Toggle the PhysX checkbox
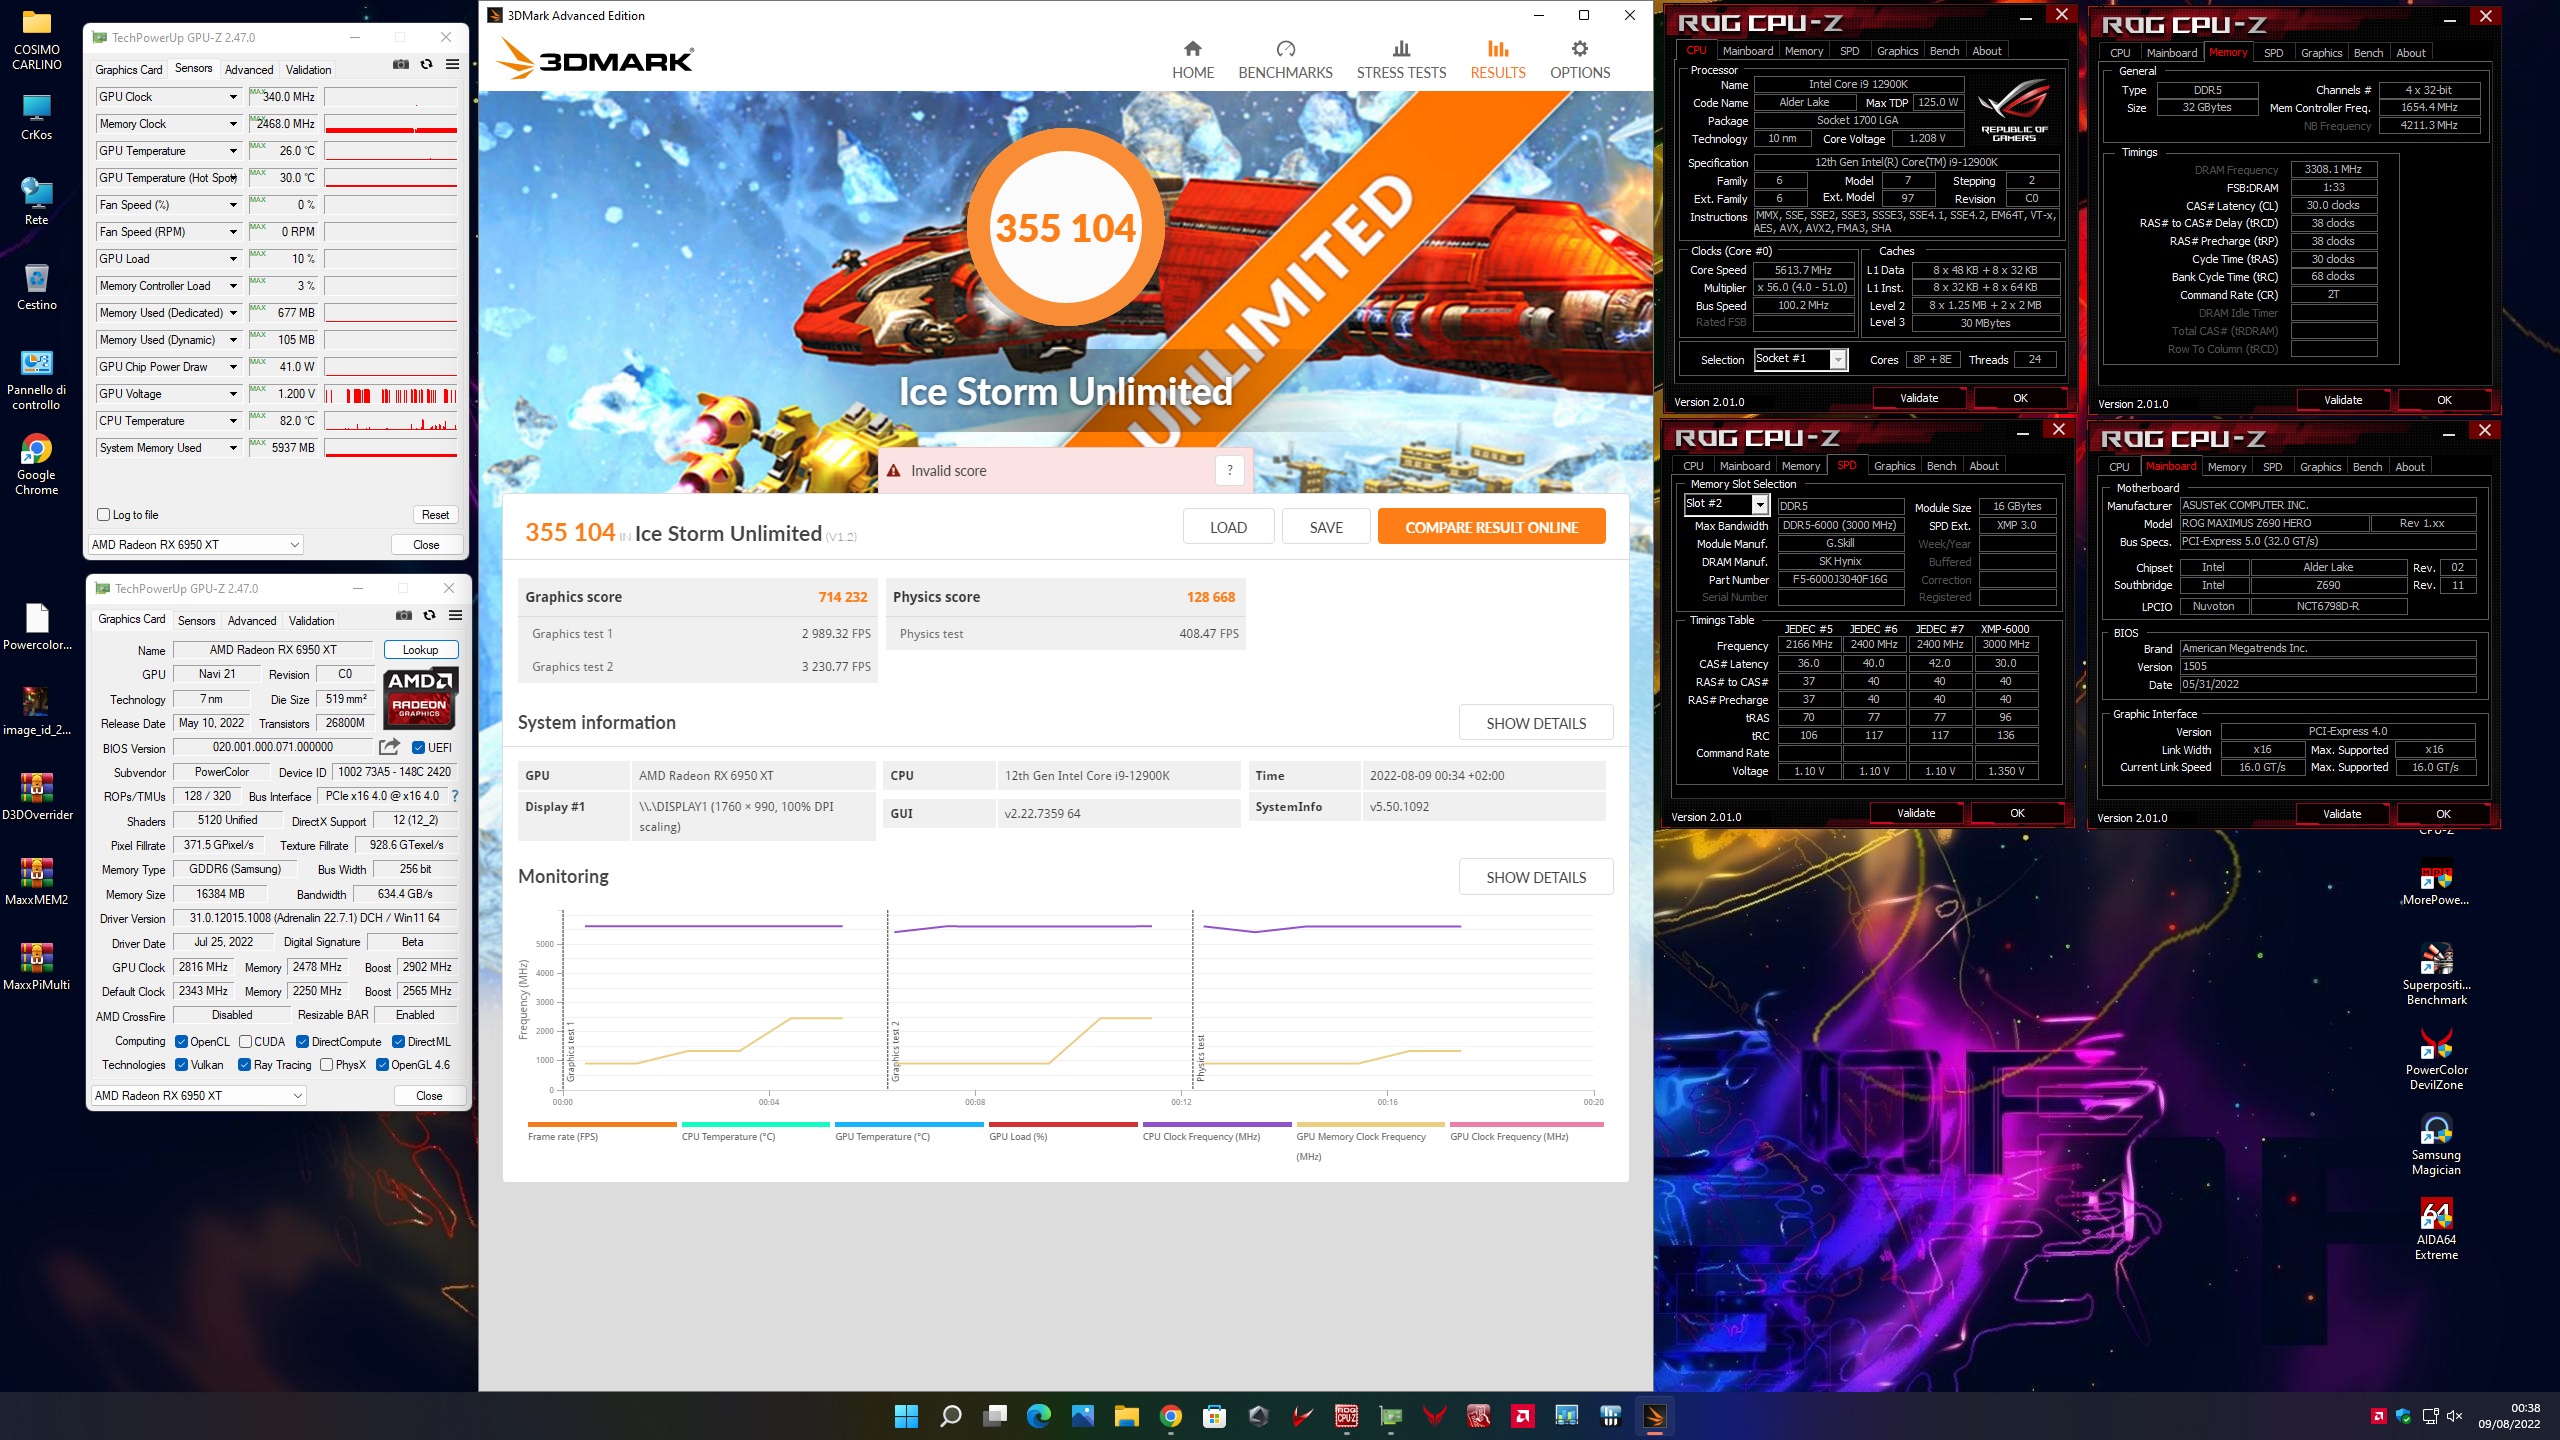 click(326, 1065)
